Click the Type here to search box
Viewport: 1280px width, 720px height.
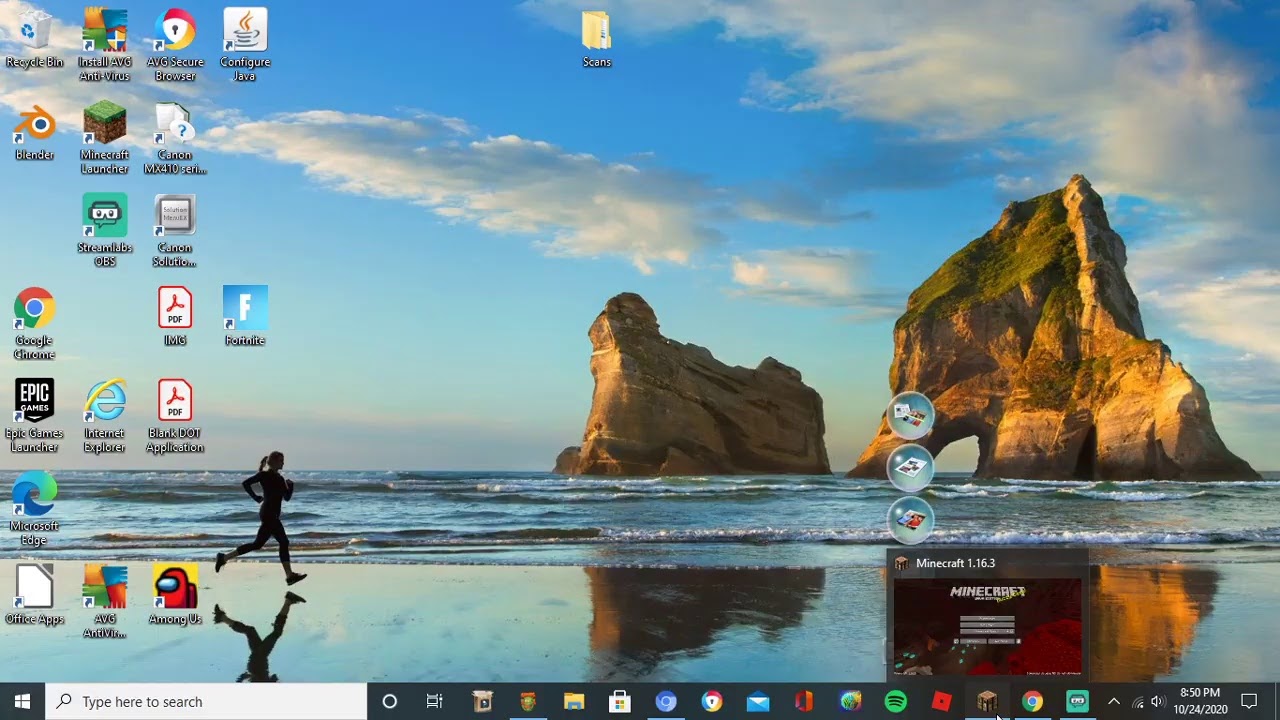tap(207, 702)
